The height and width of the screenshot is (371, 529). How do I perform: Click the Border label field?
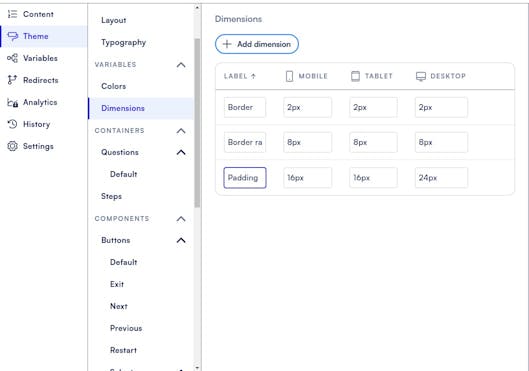[245, 107]
